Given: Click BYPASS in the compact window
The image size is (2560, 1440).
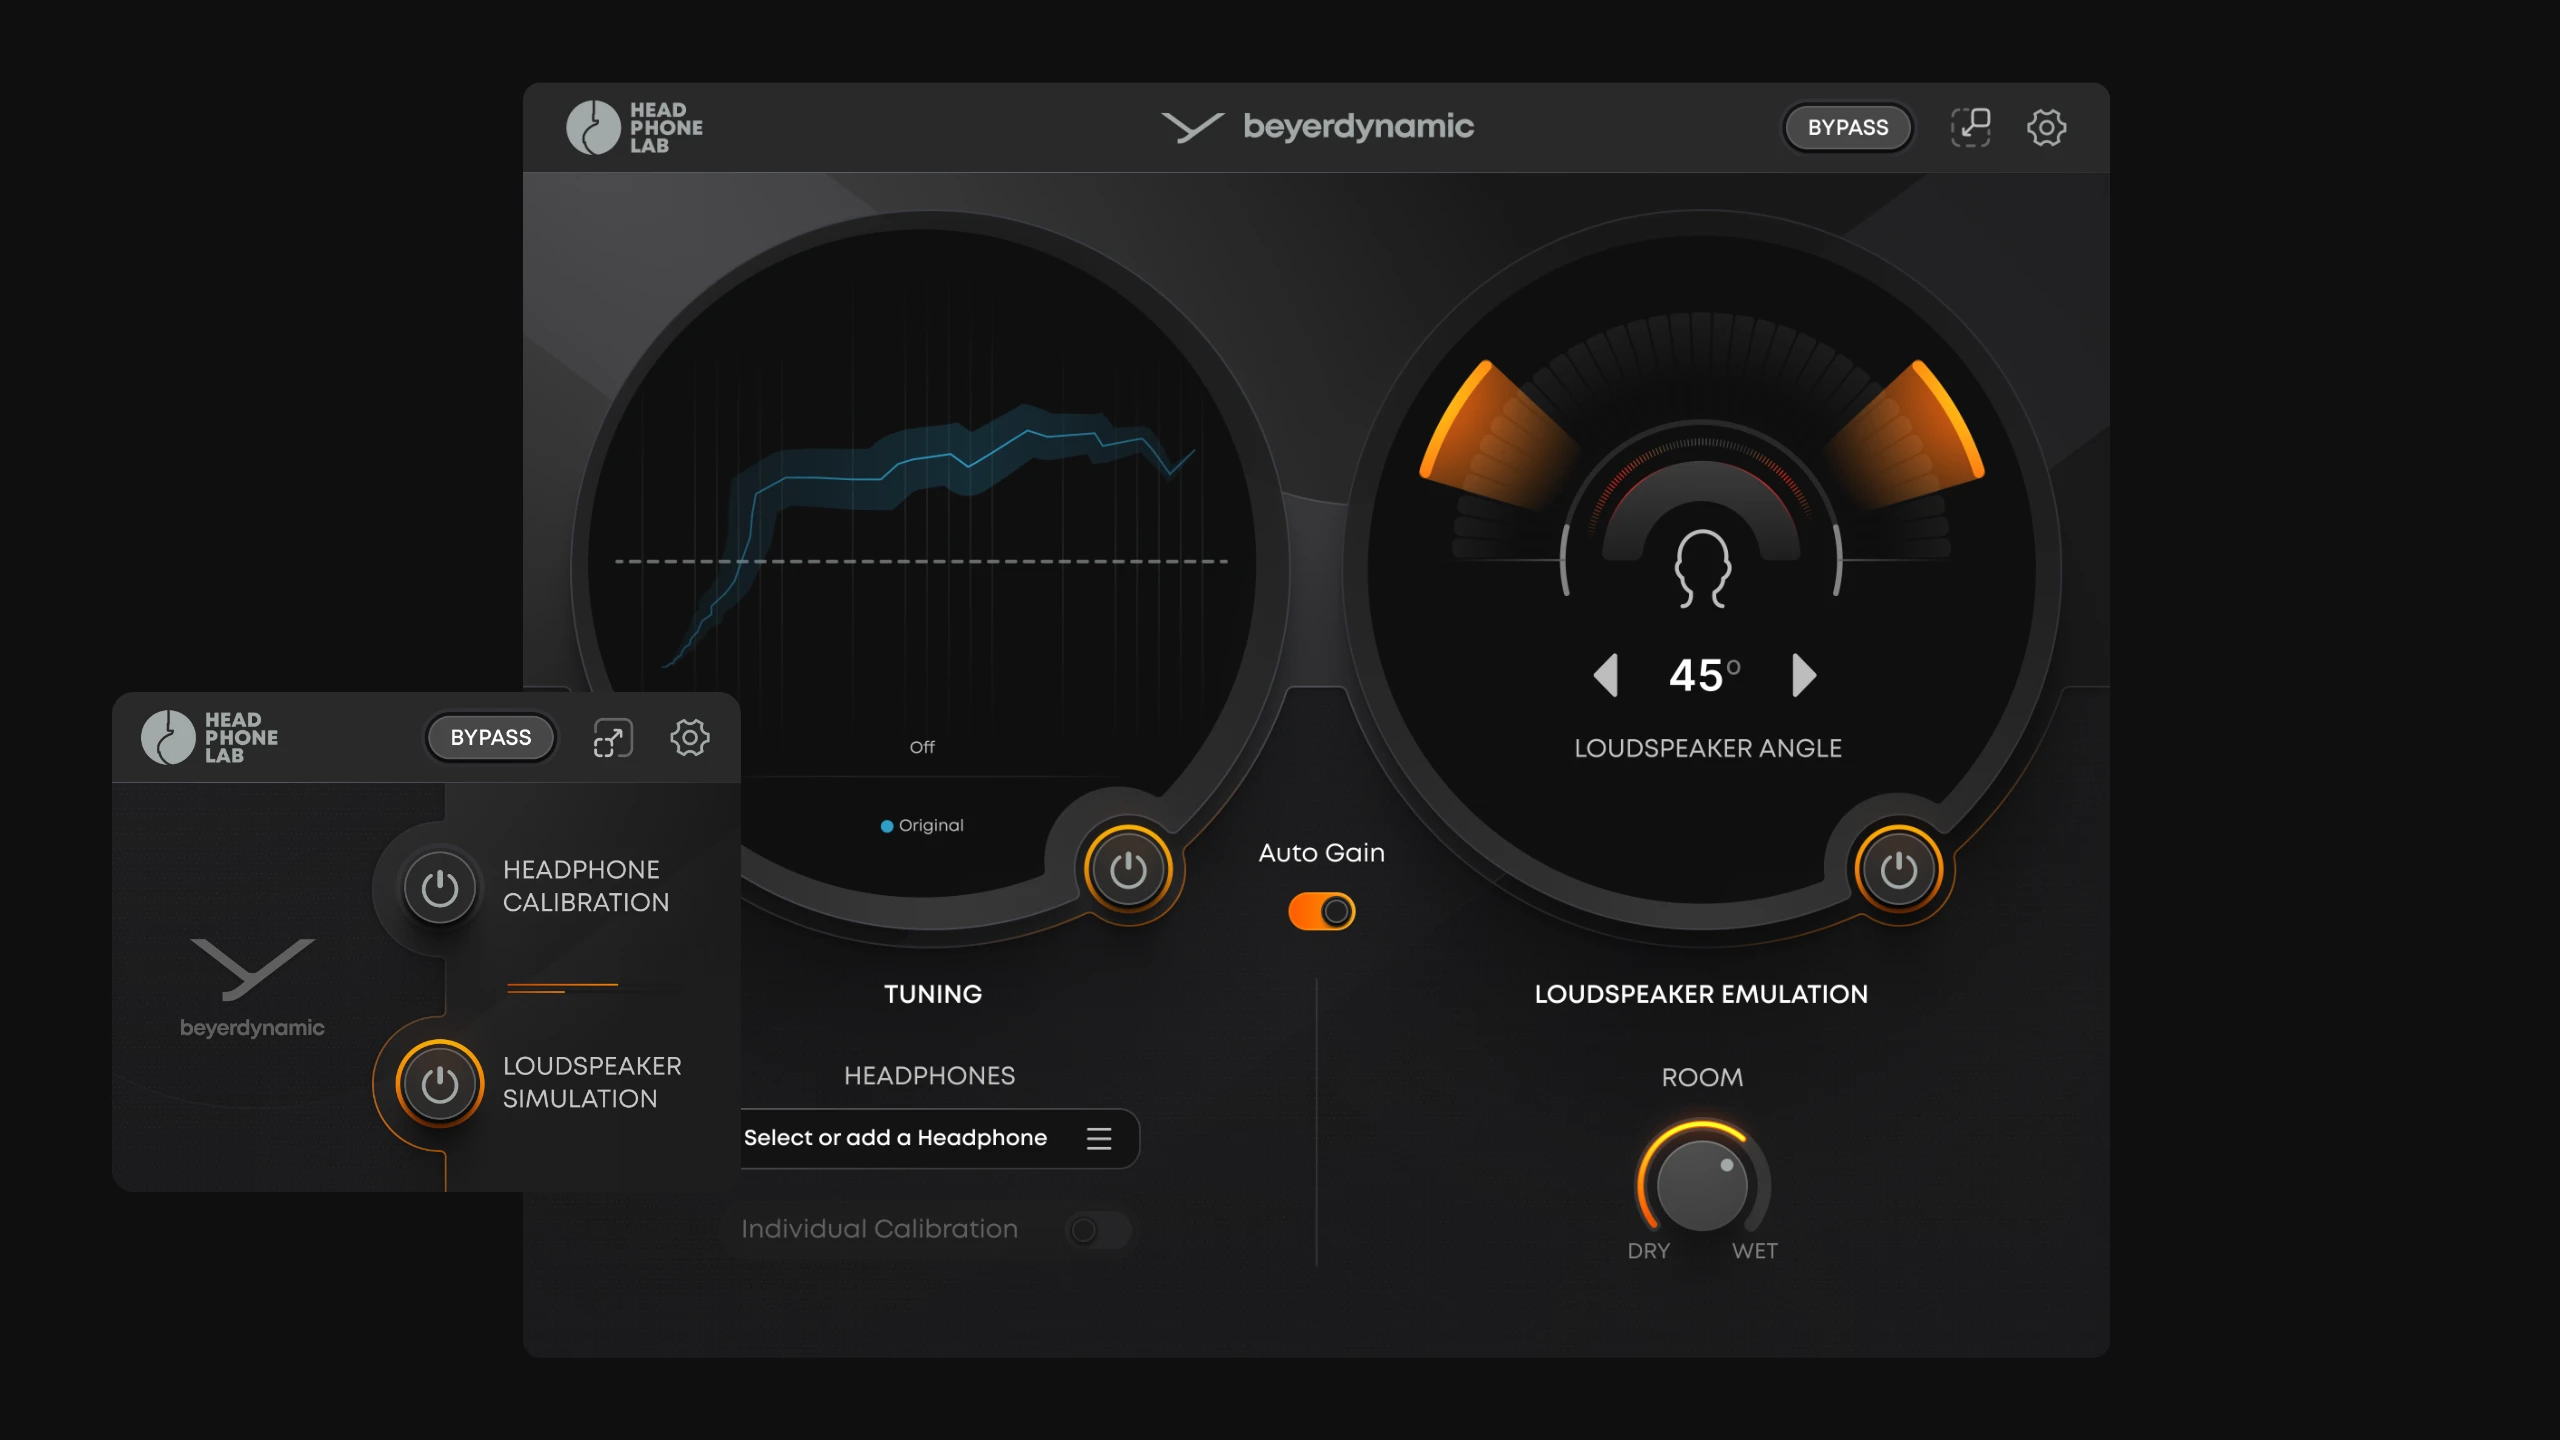Looking at the screenshot, I should pos(491,738).
